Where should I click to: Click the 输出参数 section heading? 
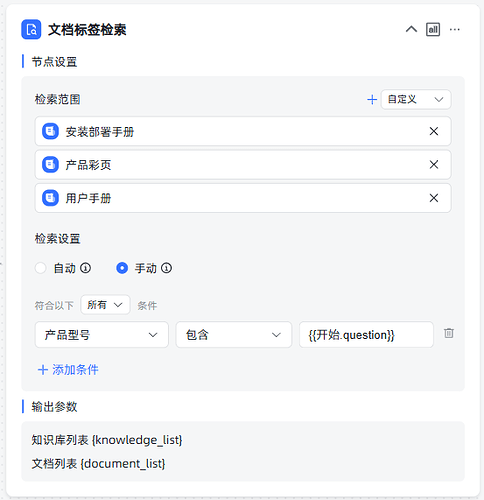coord(54,407)
